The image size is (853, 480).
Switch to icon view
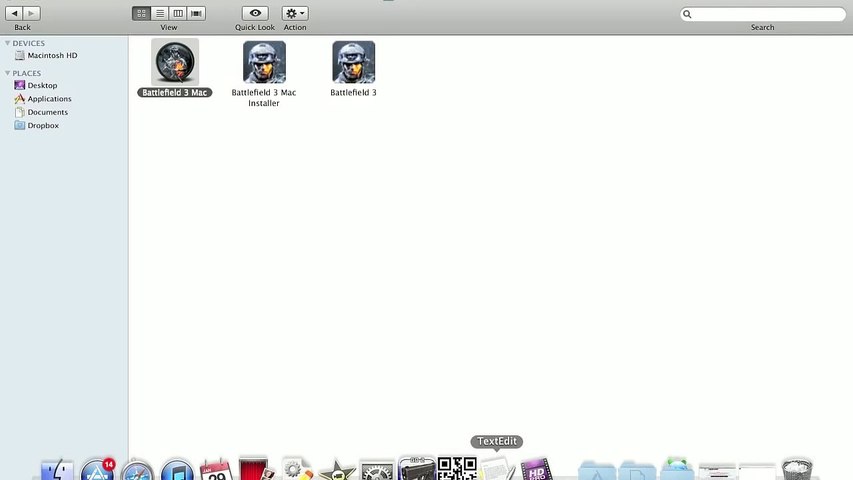point(141,13)
